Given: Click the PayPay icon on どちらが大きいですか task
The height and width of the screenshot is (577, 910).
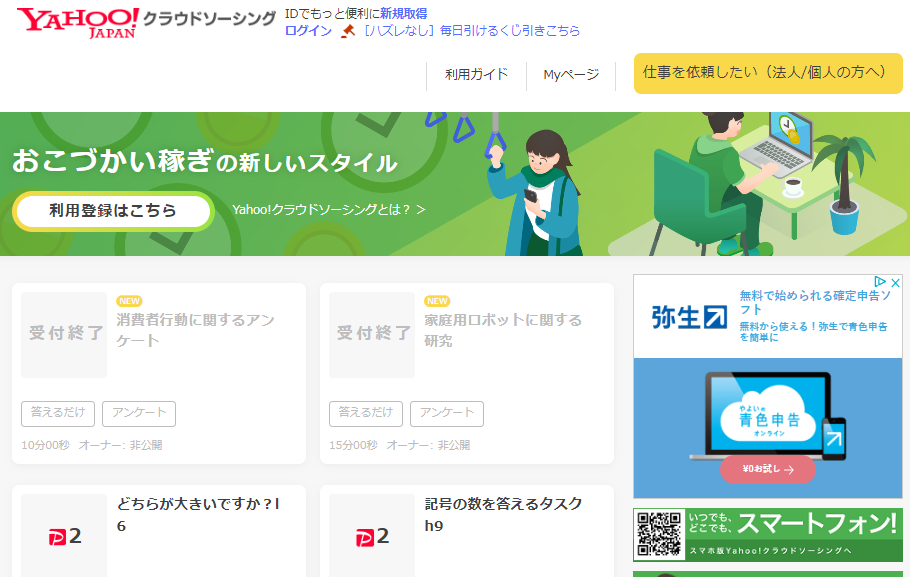Looking at the screenshot, I should (64, 537).
